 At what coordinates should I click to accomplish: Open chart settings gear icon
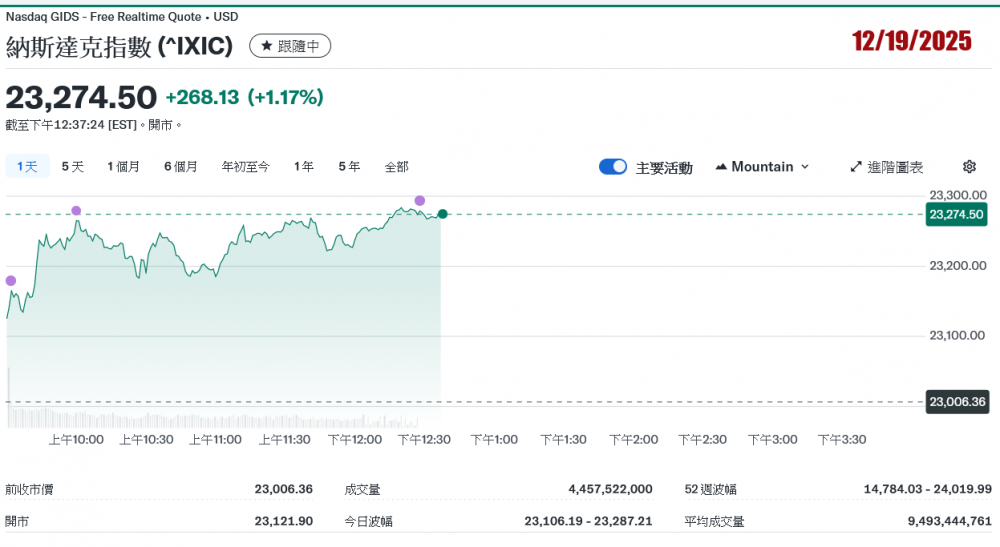(968, 167)
